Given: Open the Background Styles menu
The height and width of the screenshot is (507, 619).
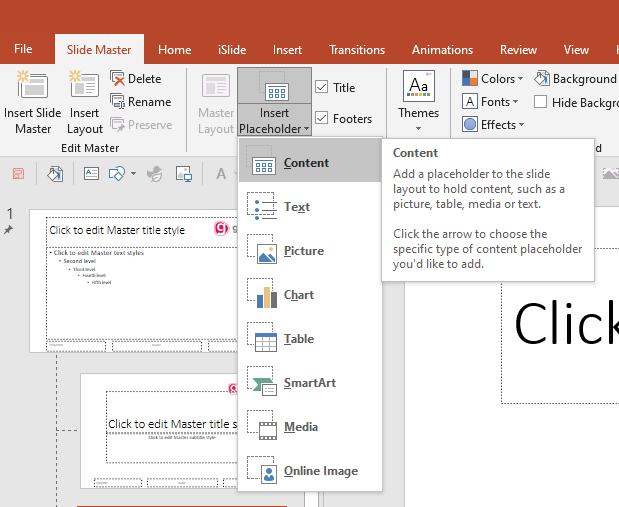Looking at the screenshot, I should coord(576,79).
